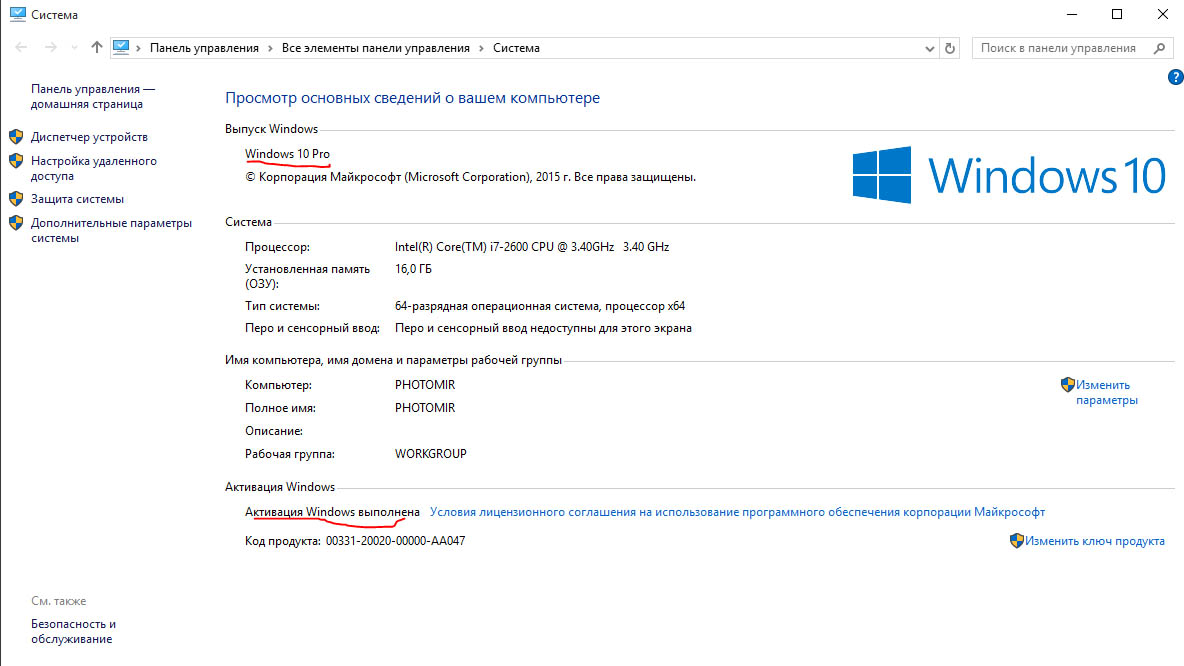Expand chevron before 'Панель управления' breadcrumb
1184x666 pixels.
(138, 48)
